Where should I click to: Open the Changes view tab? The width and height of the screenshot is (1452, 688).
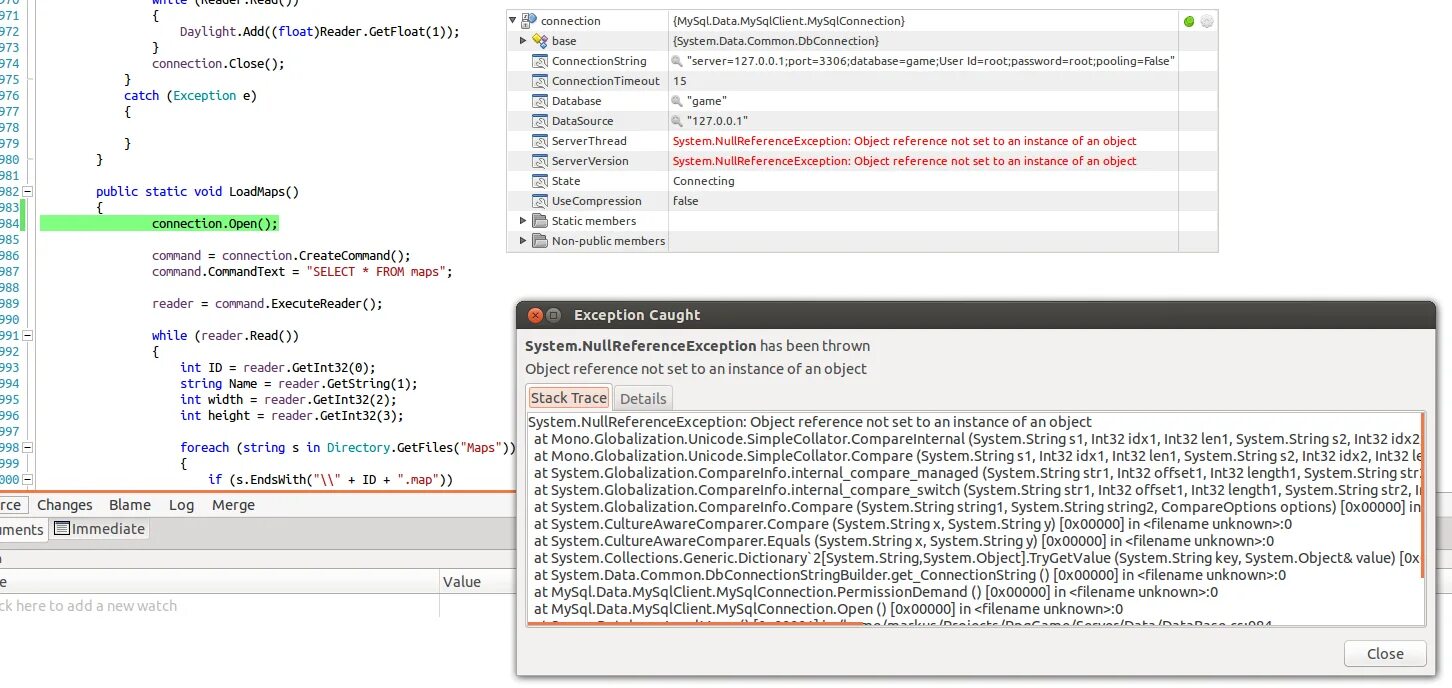tap(64, 505)
